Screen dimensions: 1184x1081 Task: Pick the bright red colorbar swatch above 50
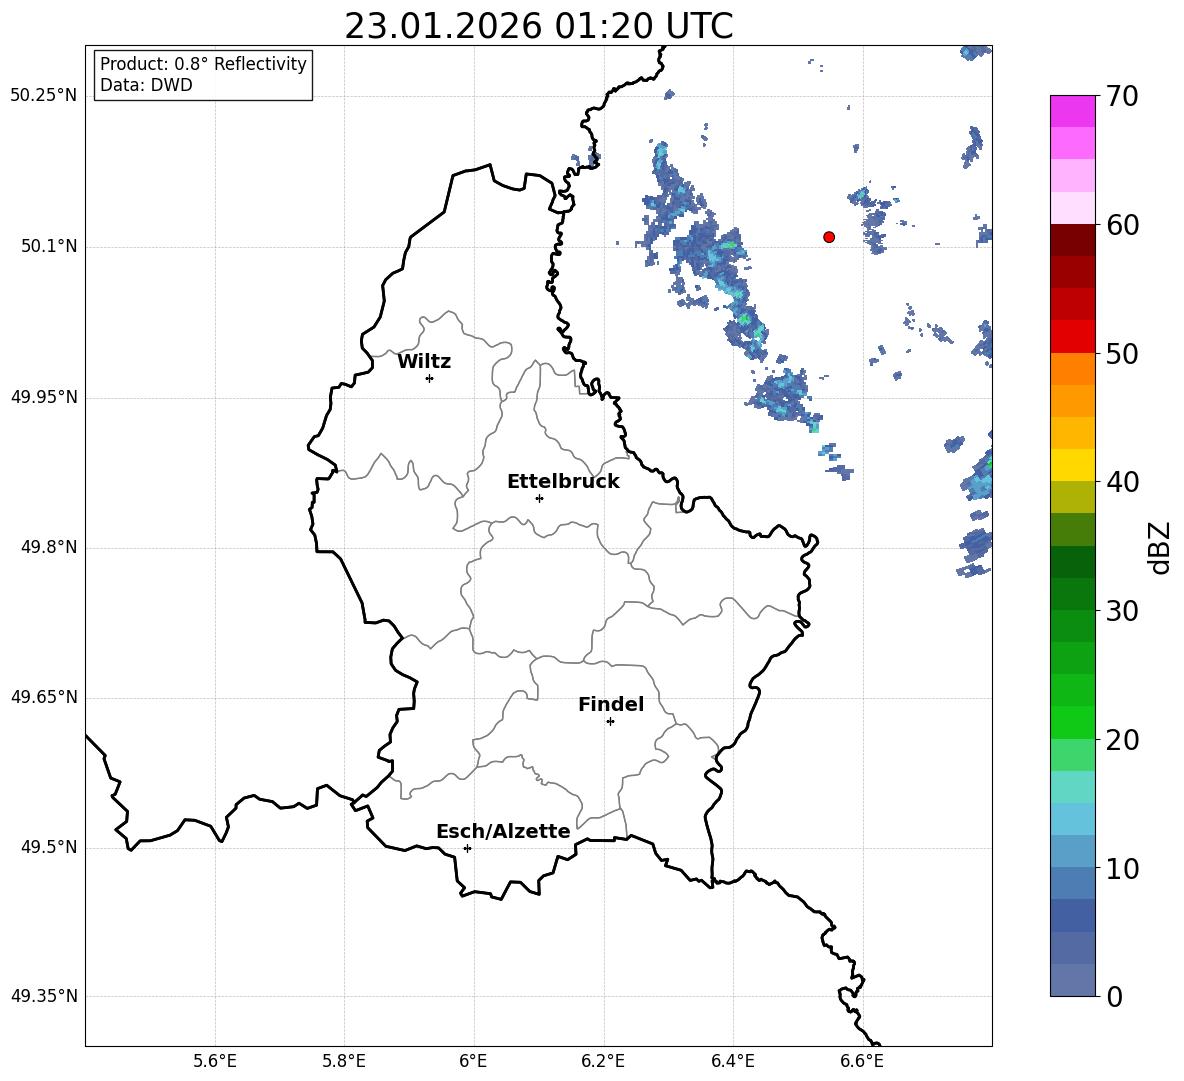1072,336
